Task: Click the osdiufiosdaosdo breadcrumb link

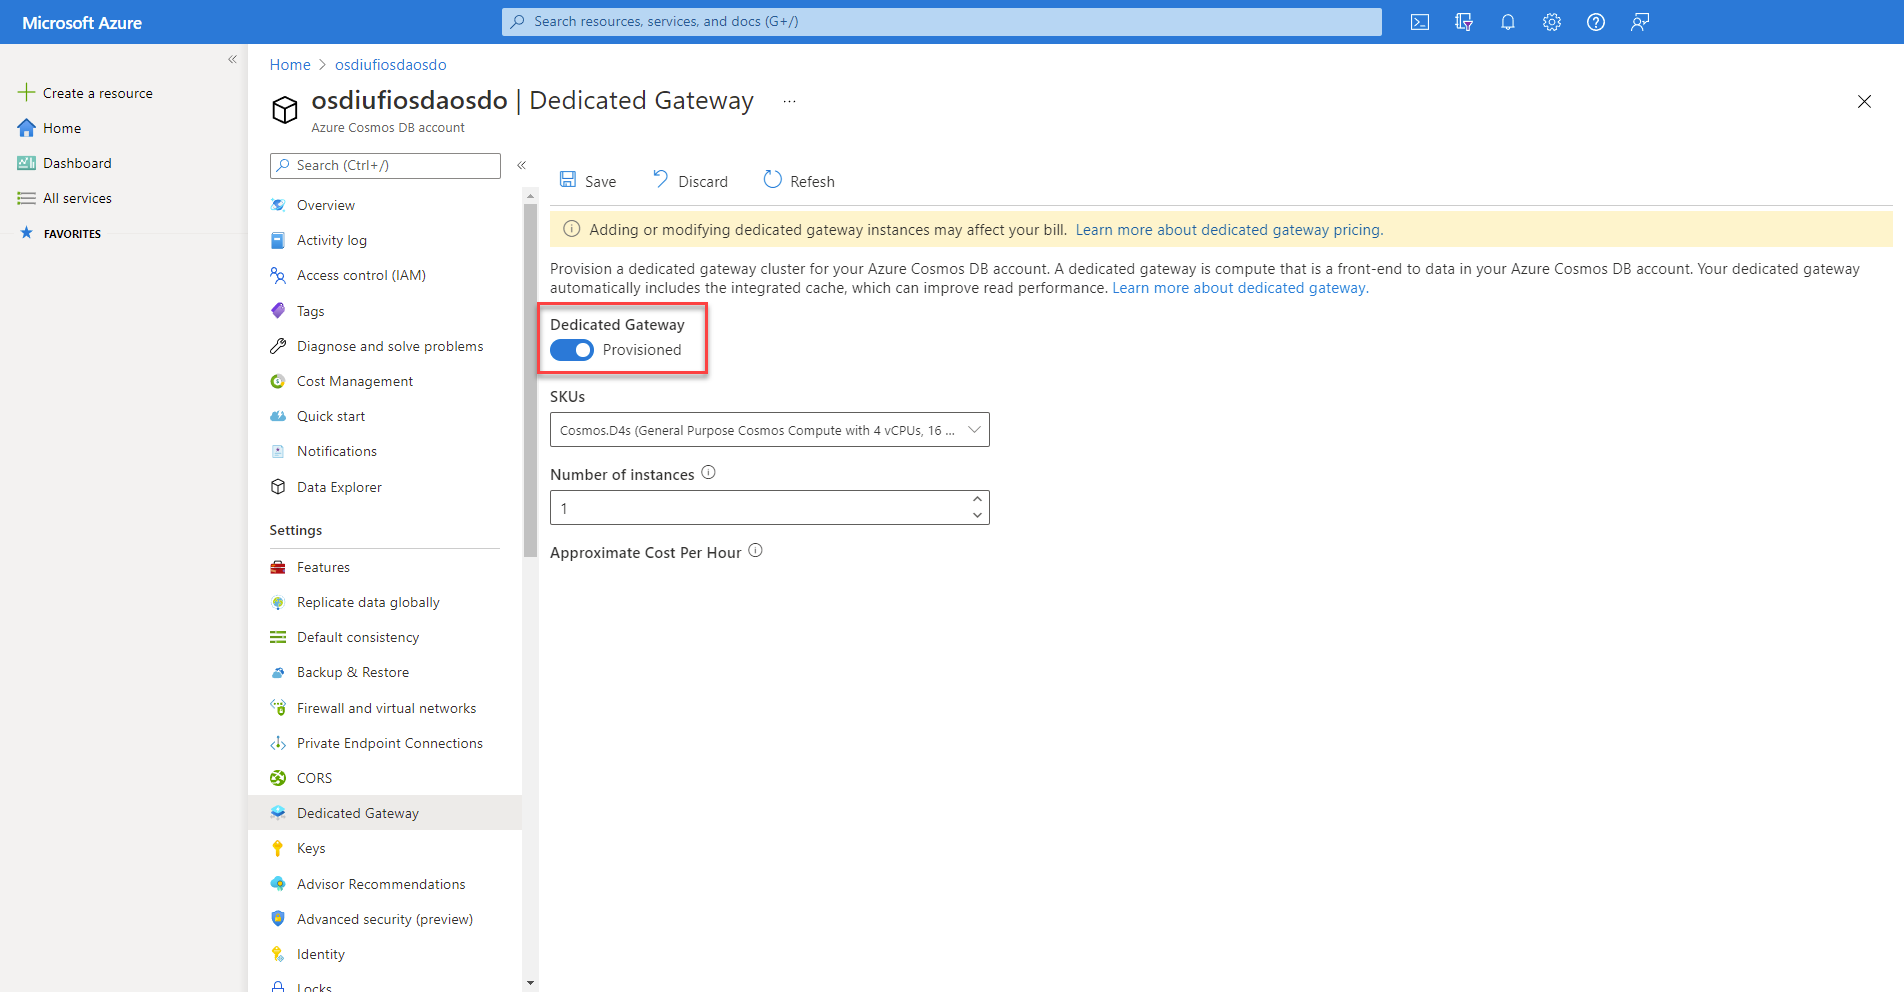Action: click(391, 65)
